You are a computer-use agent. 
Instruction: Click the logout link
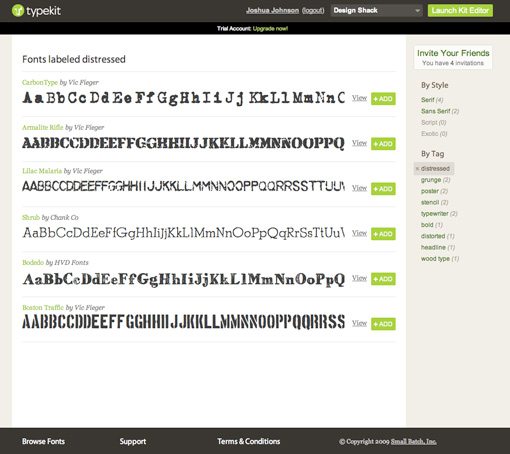pos(313,10)
